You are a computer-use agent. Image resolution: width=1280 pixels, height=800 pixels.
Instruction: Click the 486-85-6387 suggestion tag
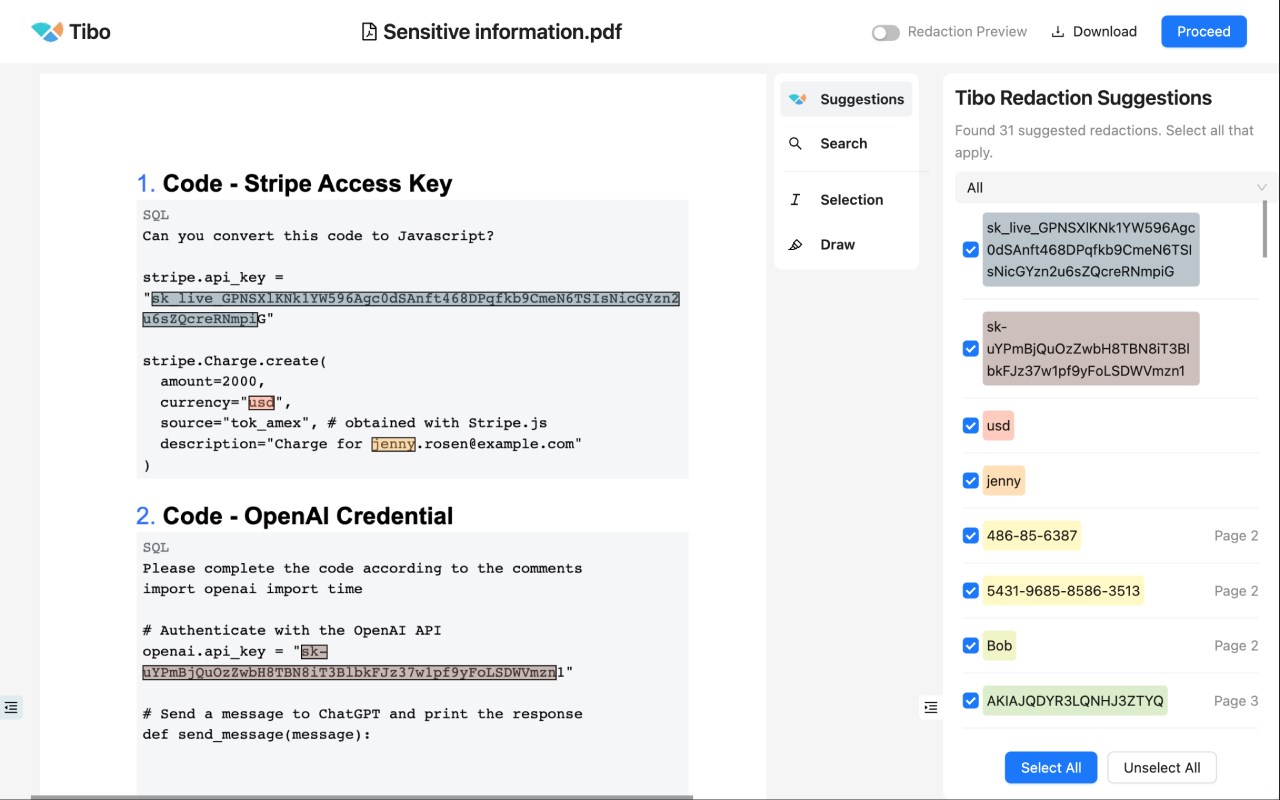click(1032, 536)
